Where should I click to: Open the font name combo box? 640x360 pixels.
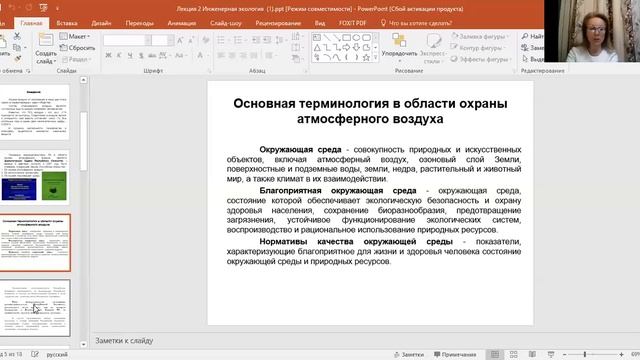(127, 40)
